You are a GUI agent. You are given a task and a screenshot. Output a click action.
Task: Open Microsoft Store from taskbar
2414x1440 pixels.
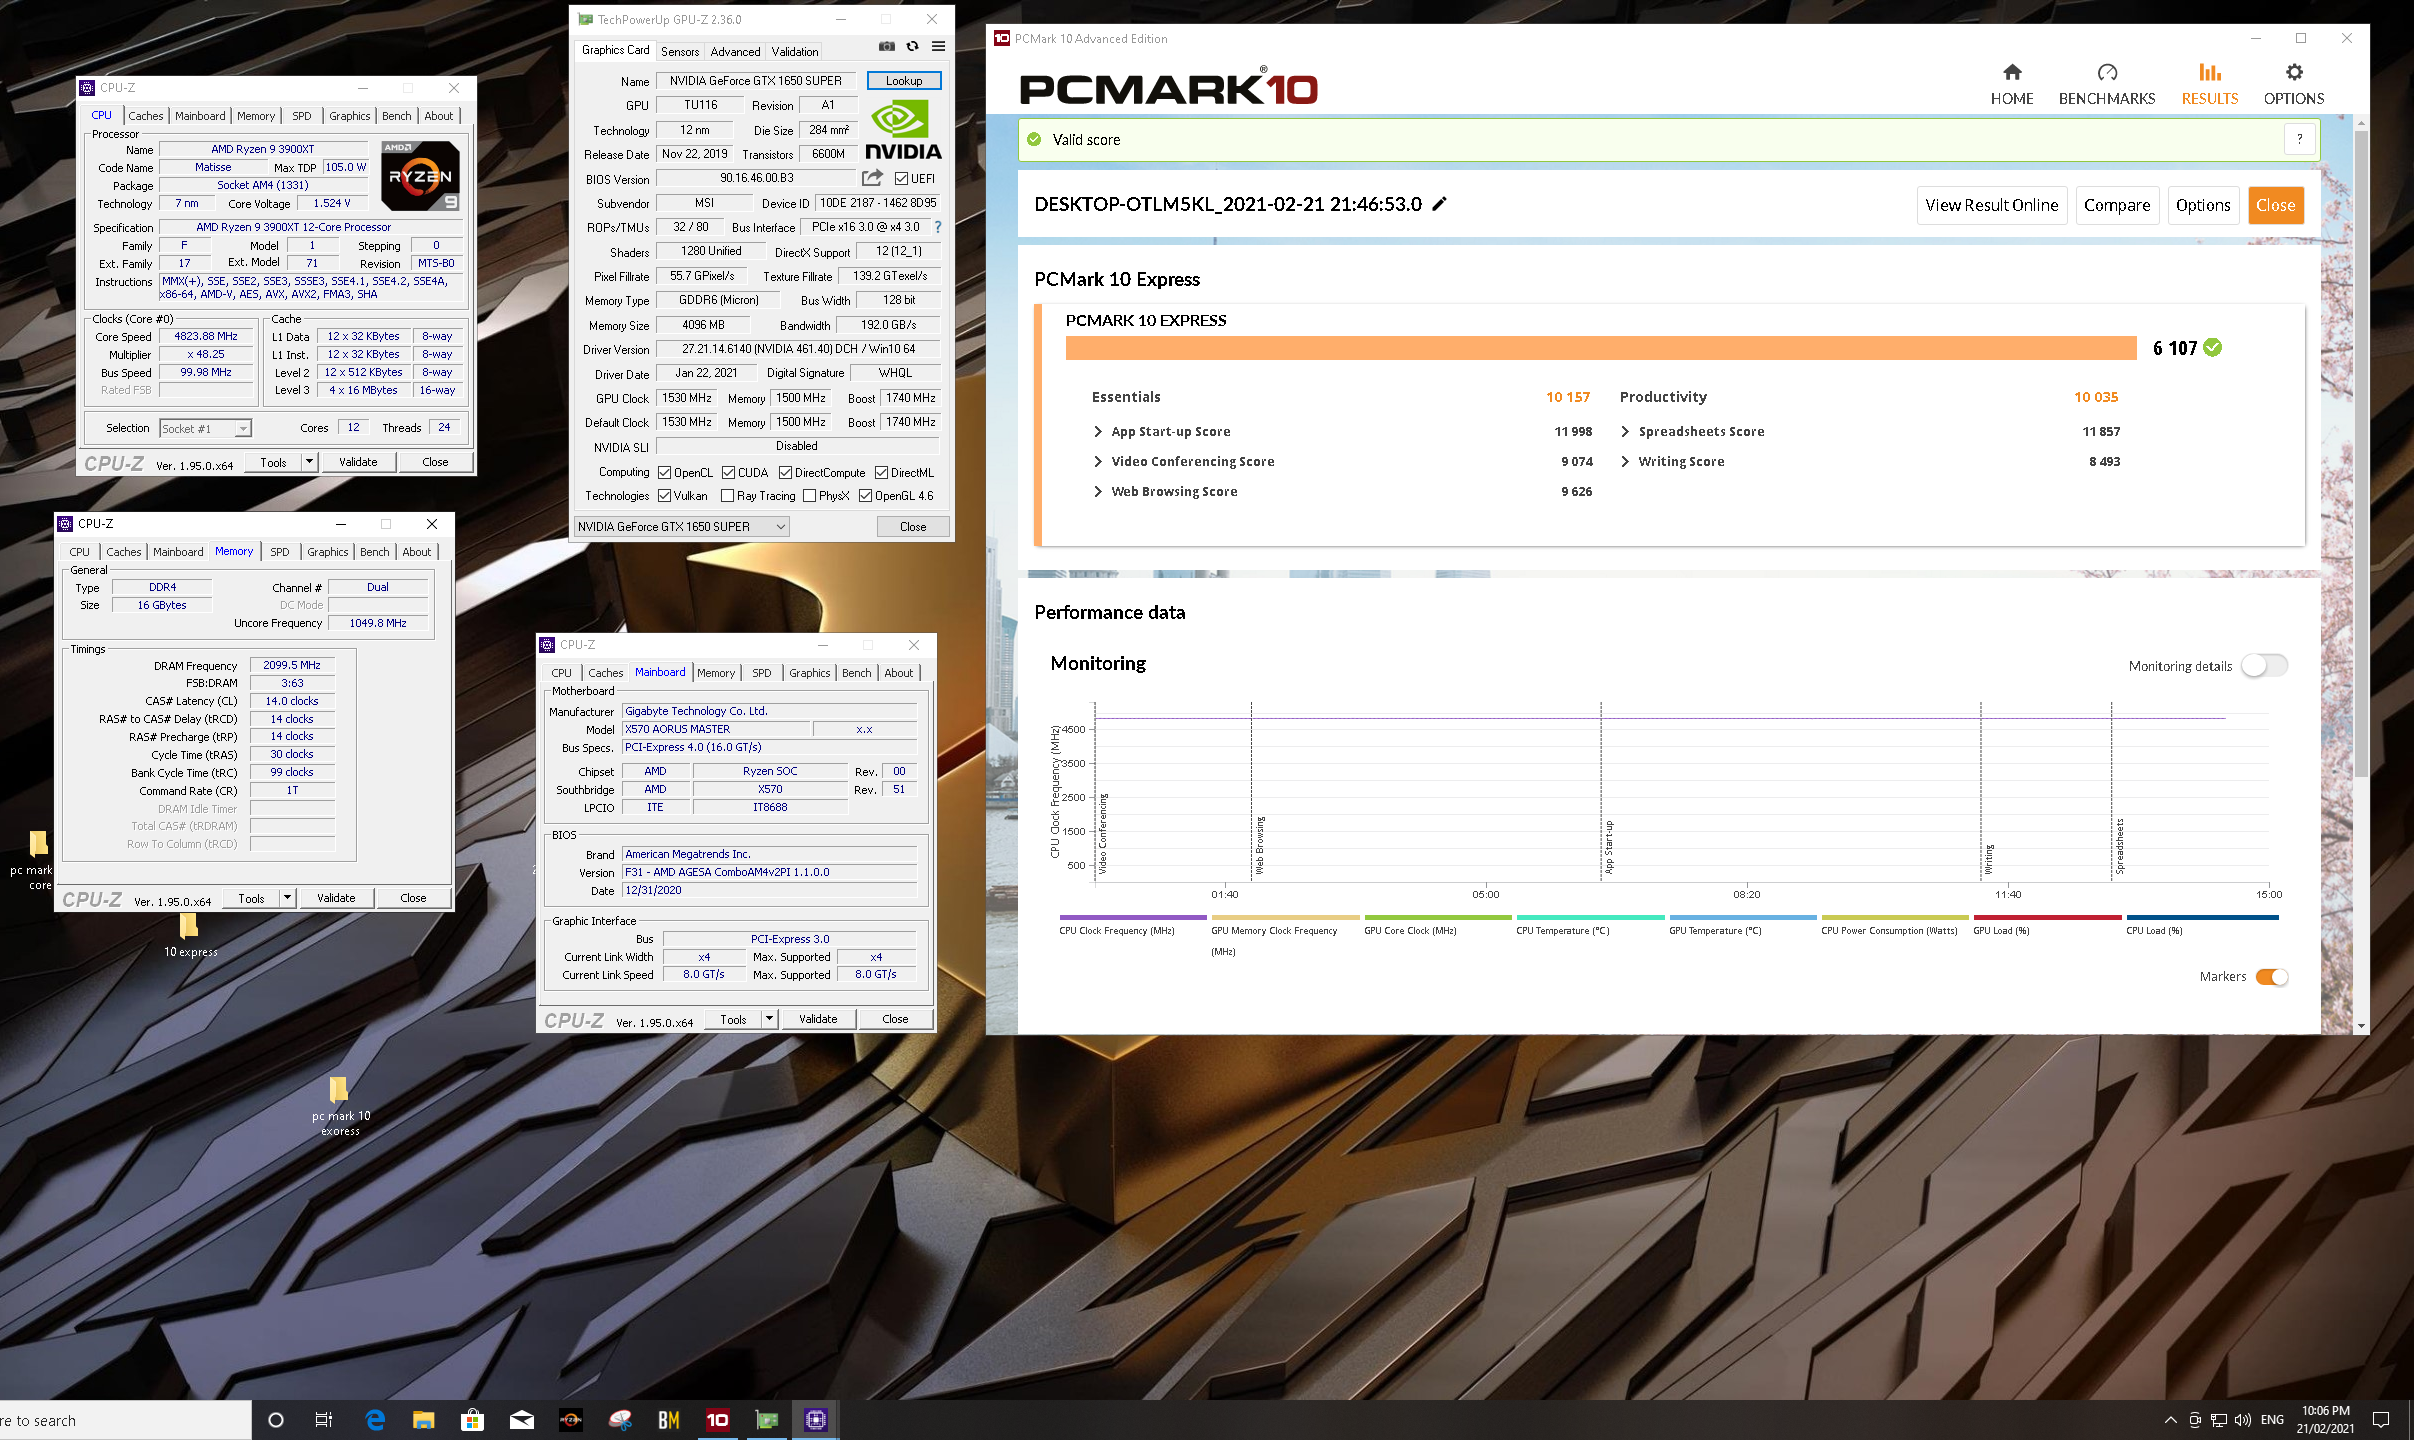pos(472,1420)
